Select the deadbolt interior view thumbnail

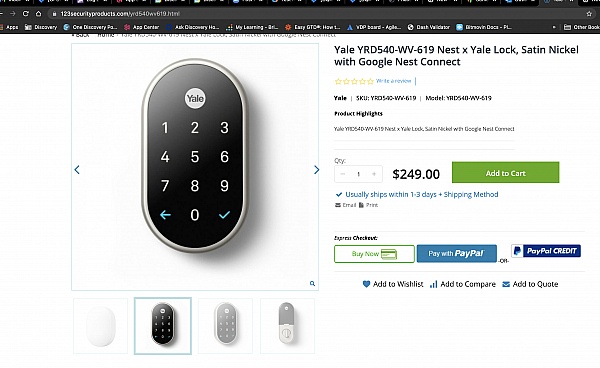[287, 326]
